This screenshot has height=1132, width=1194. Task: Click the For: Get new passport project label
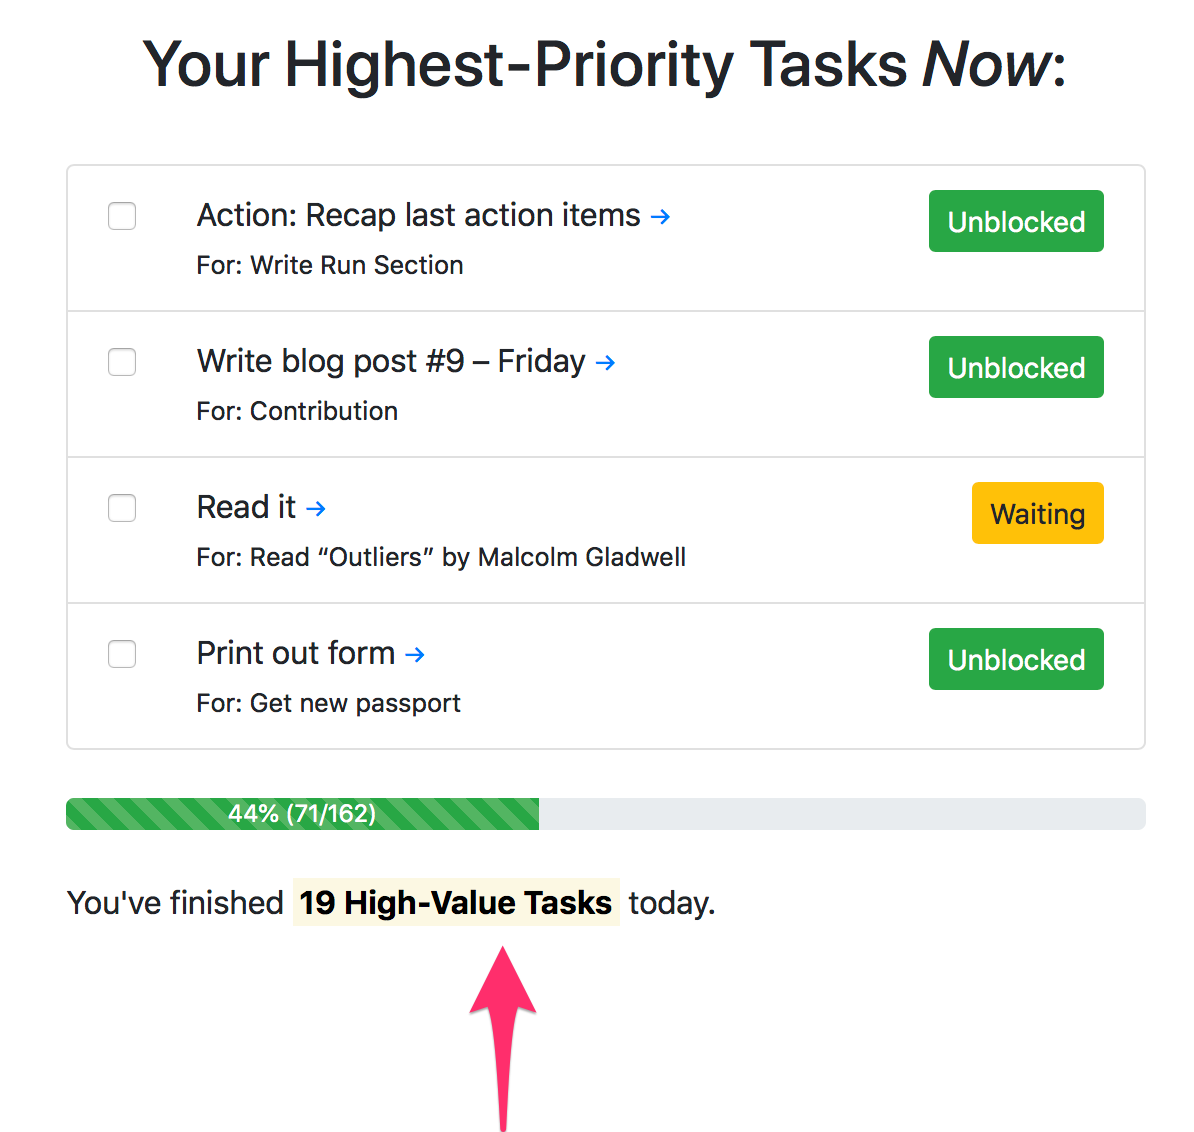(329, 703)
